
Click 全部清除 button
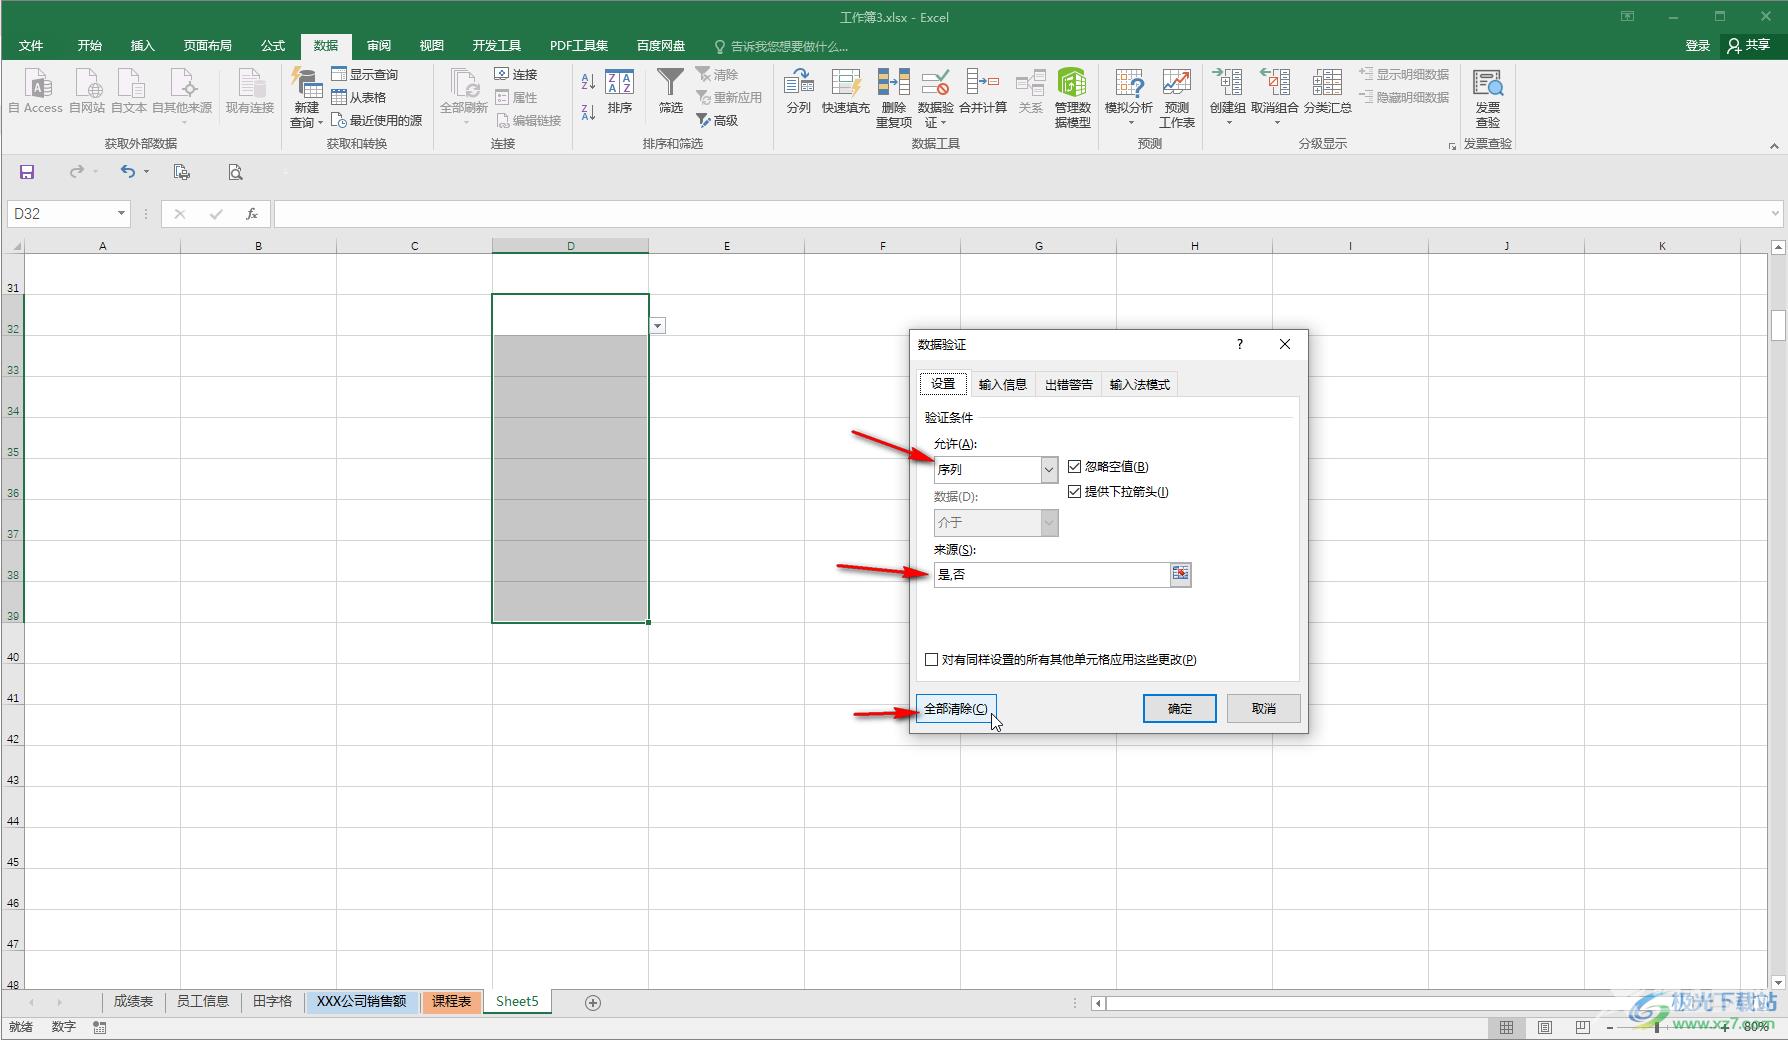coord(955,708)
